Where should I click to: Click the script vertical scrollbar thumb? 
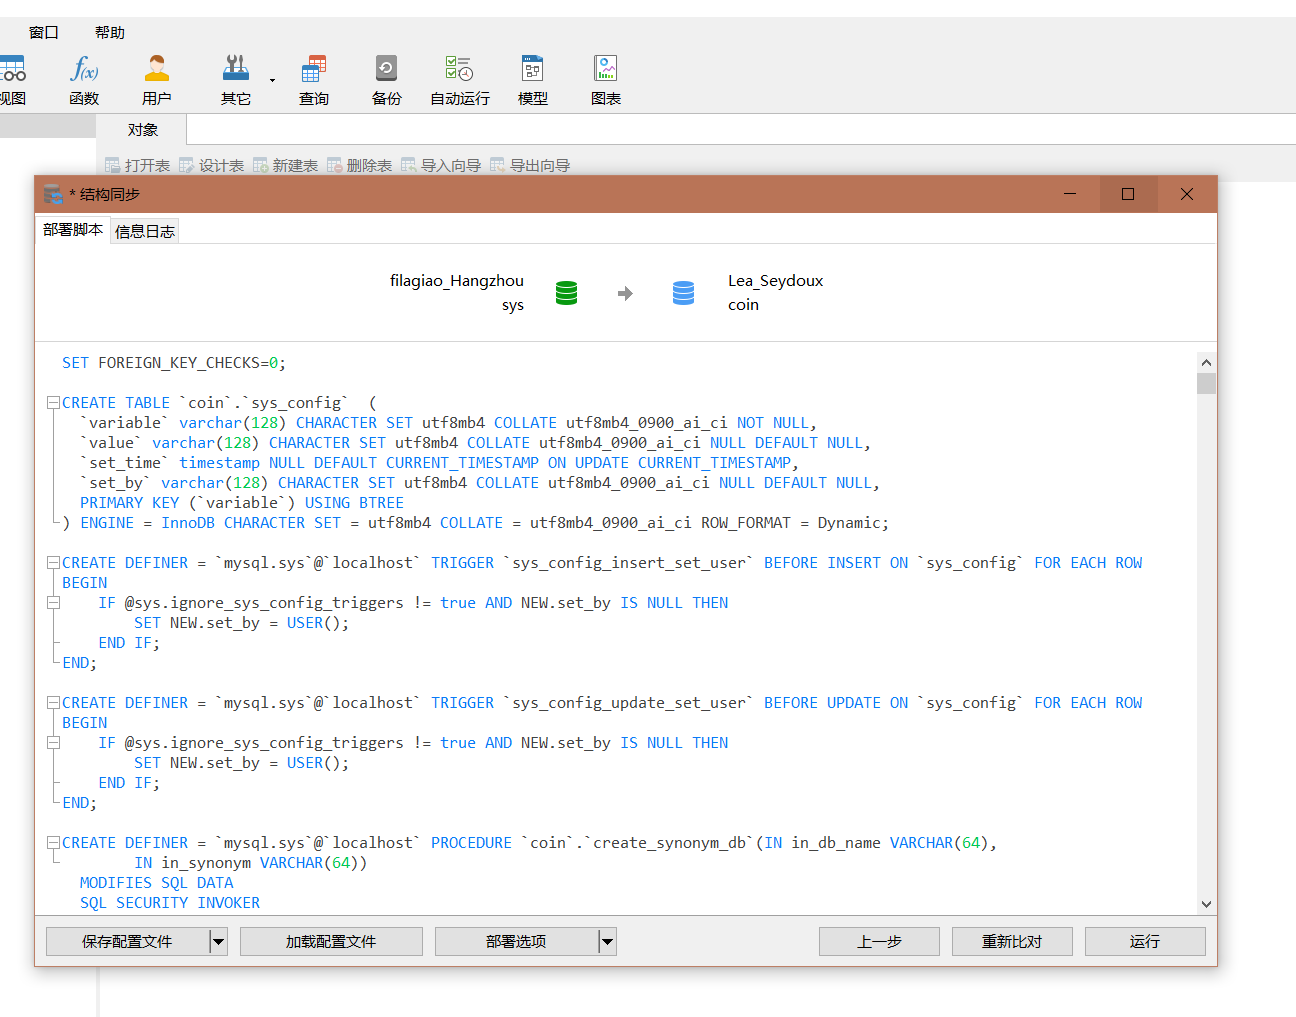pyautogui.click(x=1206, y=384)
